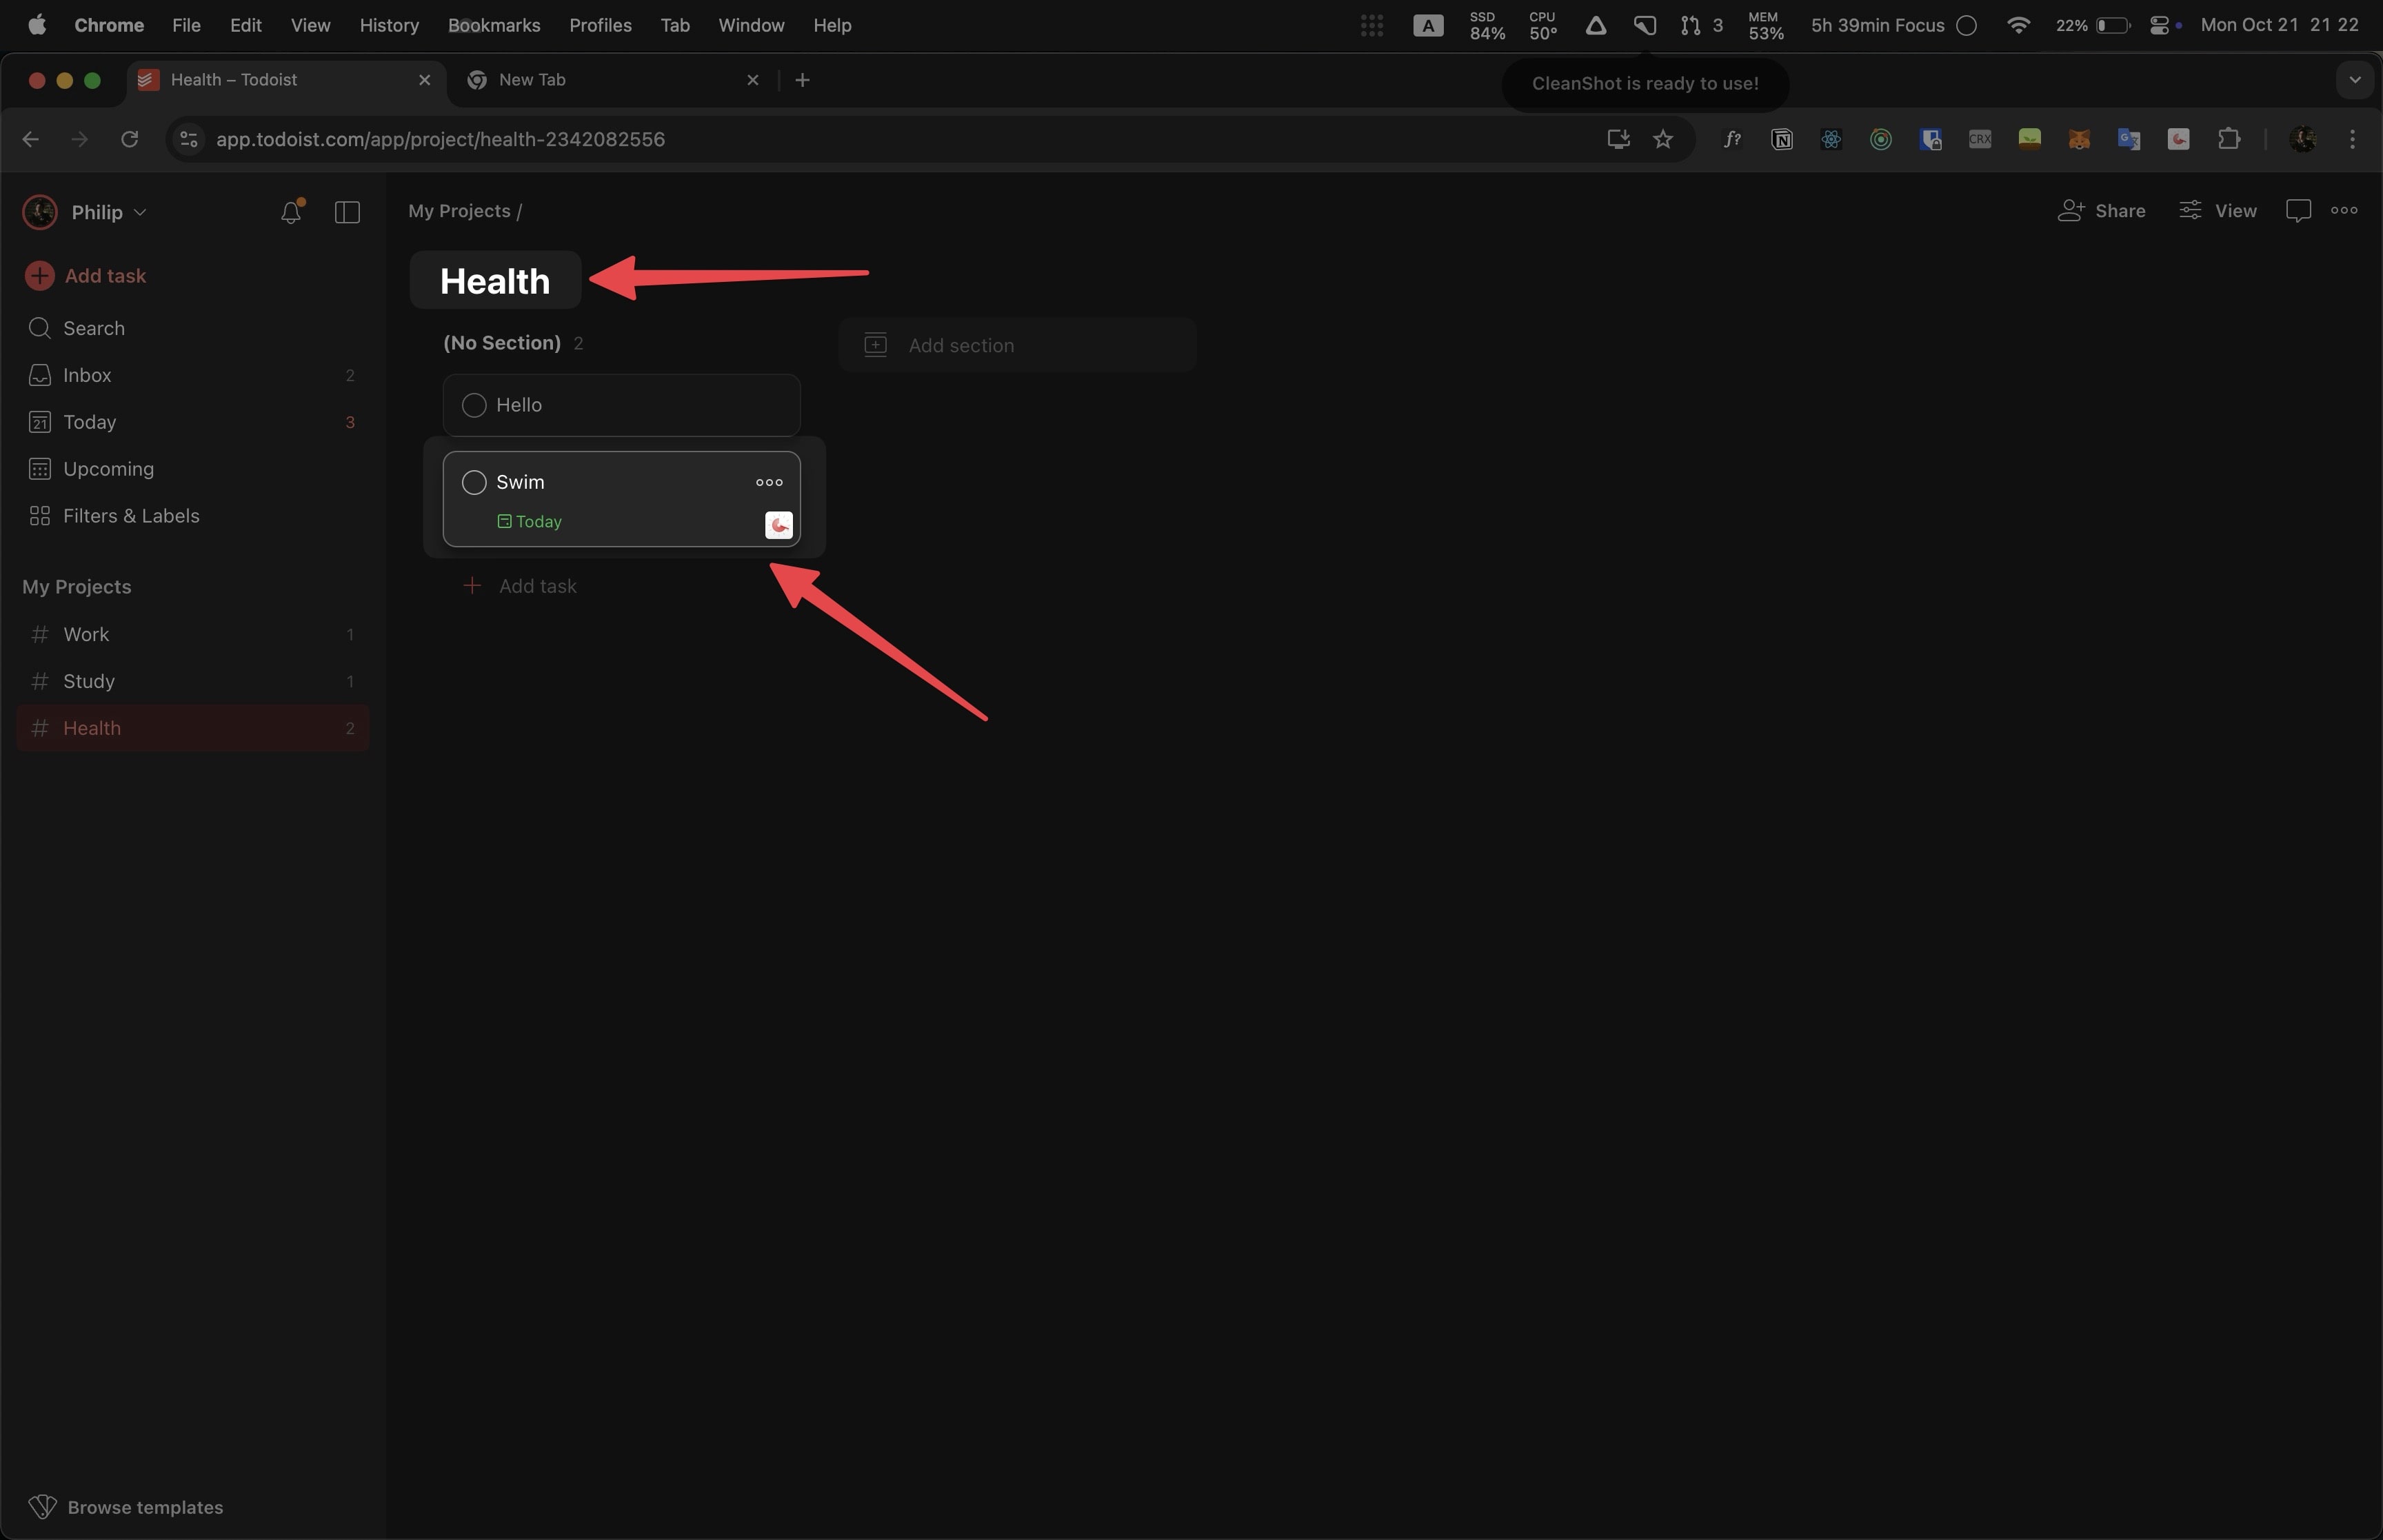Toggle the sidebar panel icon
Image resolution: width=2383 pixels, height=1540 pixels.
tap(347, 212)
